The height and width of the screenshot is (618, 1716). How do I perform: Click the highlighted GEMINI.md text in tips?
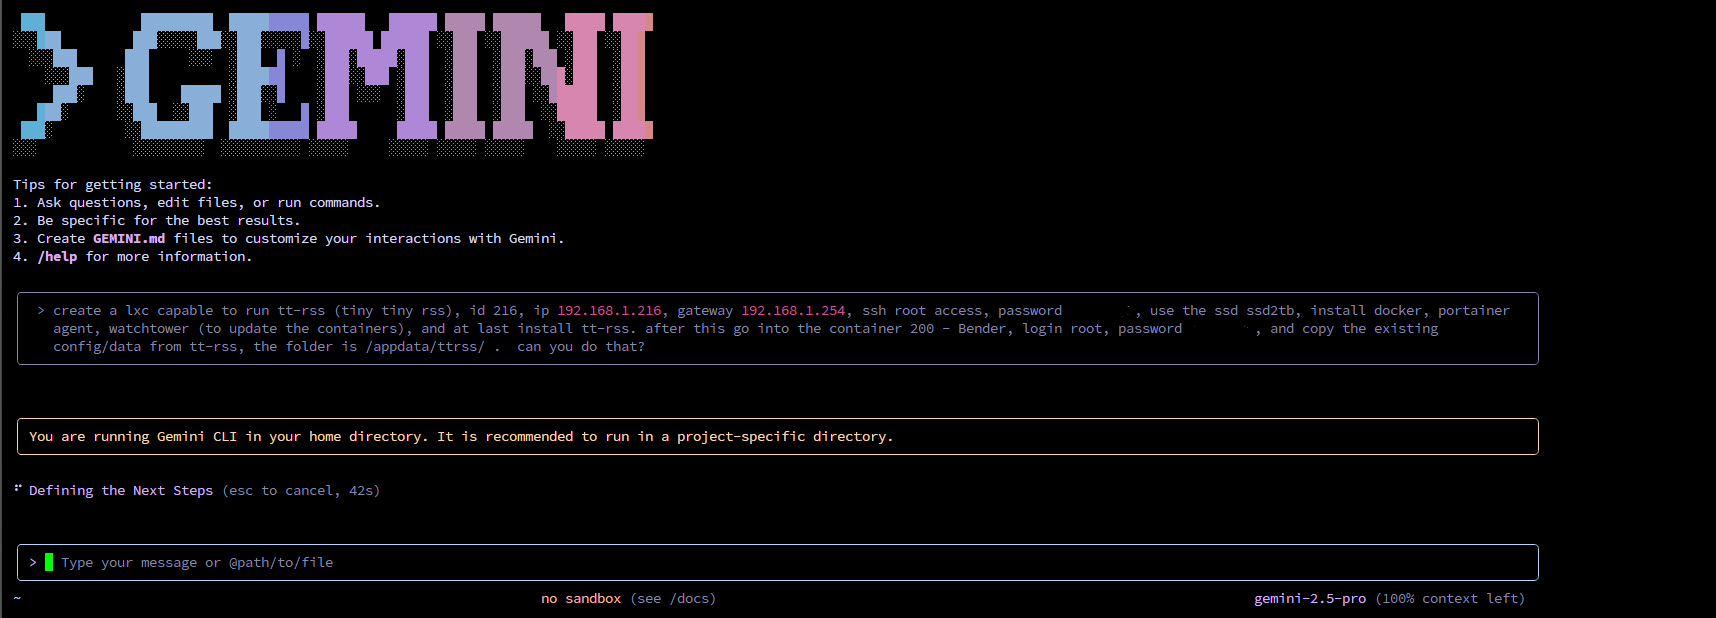(129, 239)
